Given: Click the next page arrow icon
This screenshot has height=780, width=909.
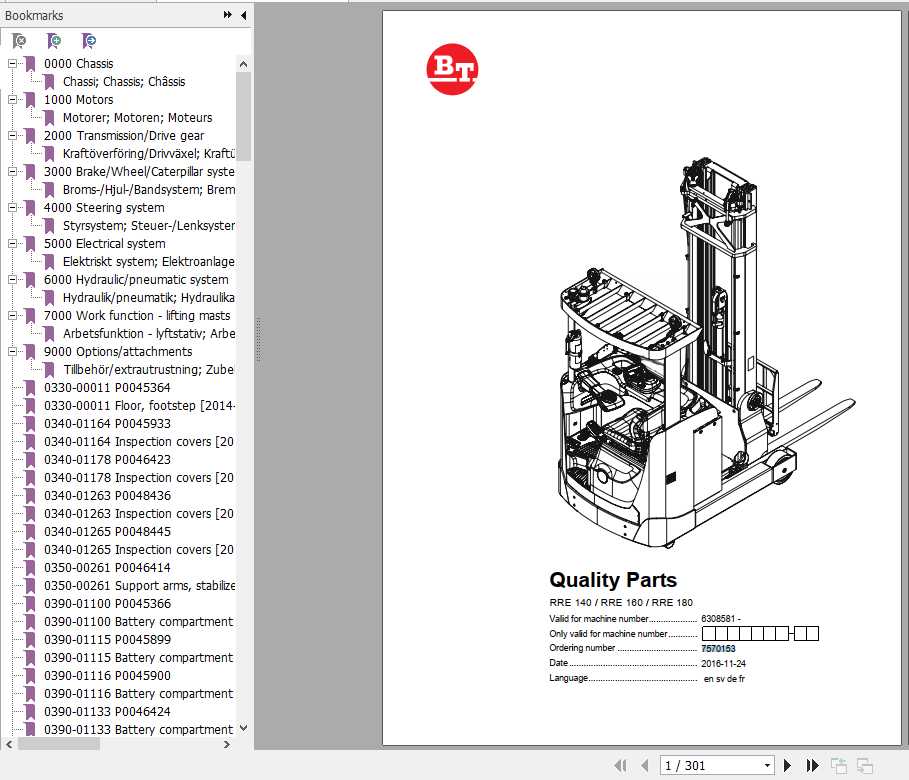Looking at the screenshot, I should tap(786, 765).
